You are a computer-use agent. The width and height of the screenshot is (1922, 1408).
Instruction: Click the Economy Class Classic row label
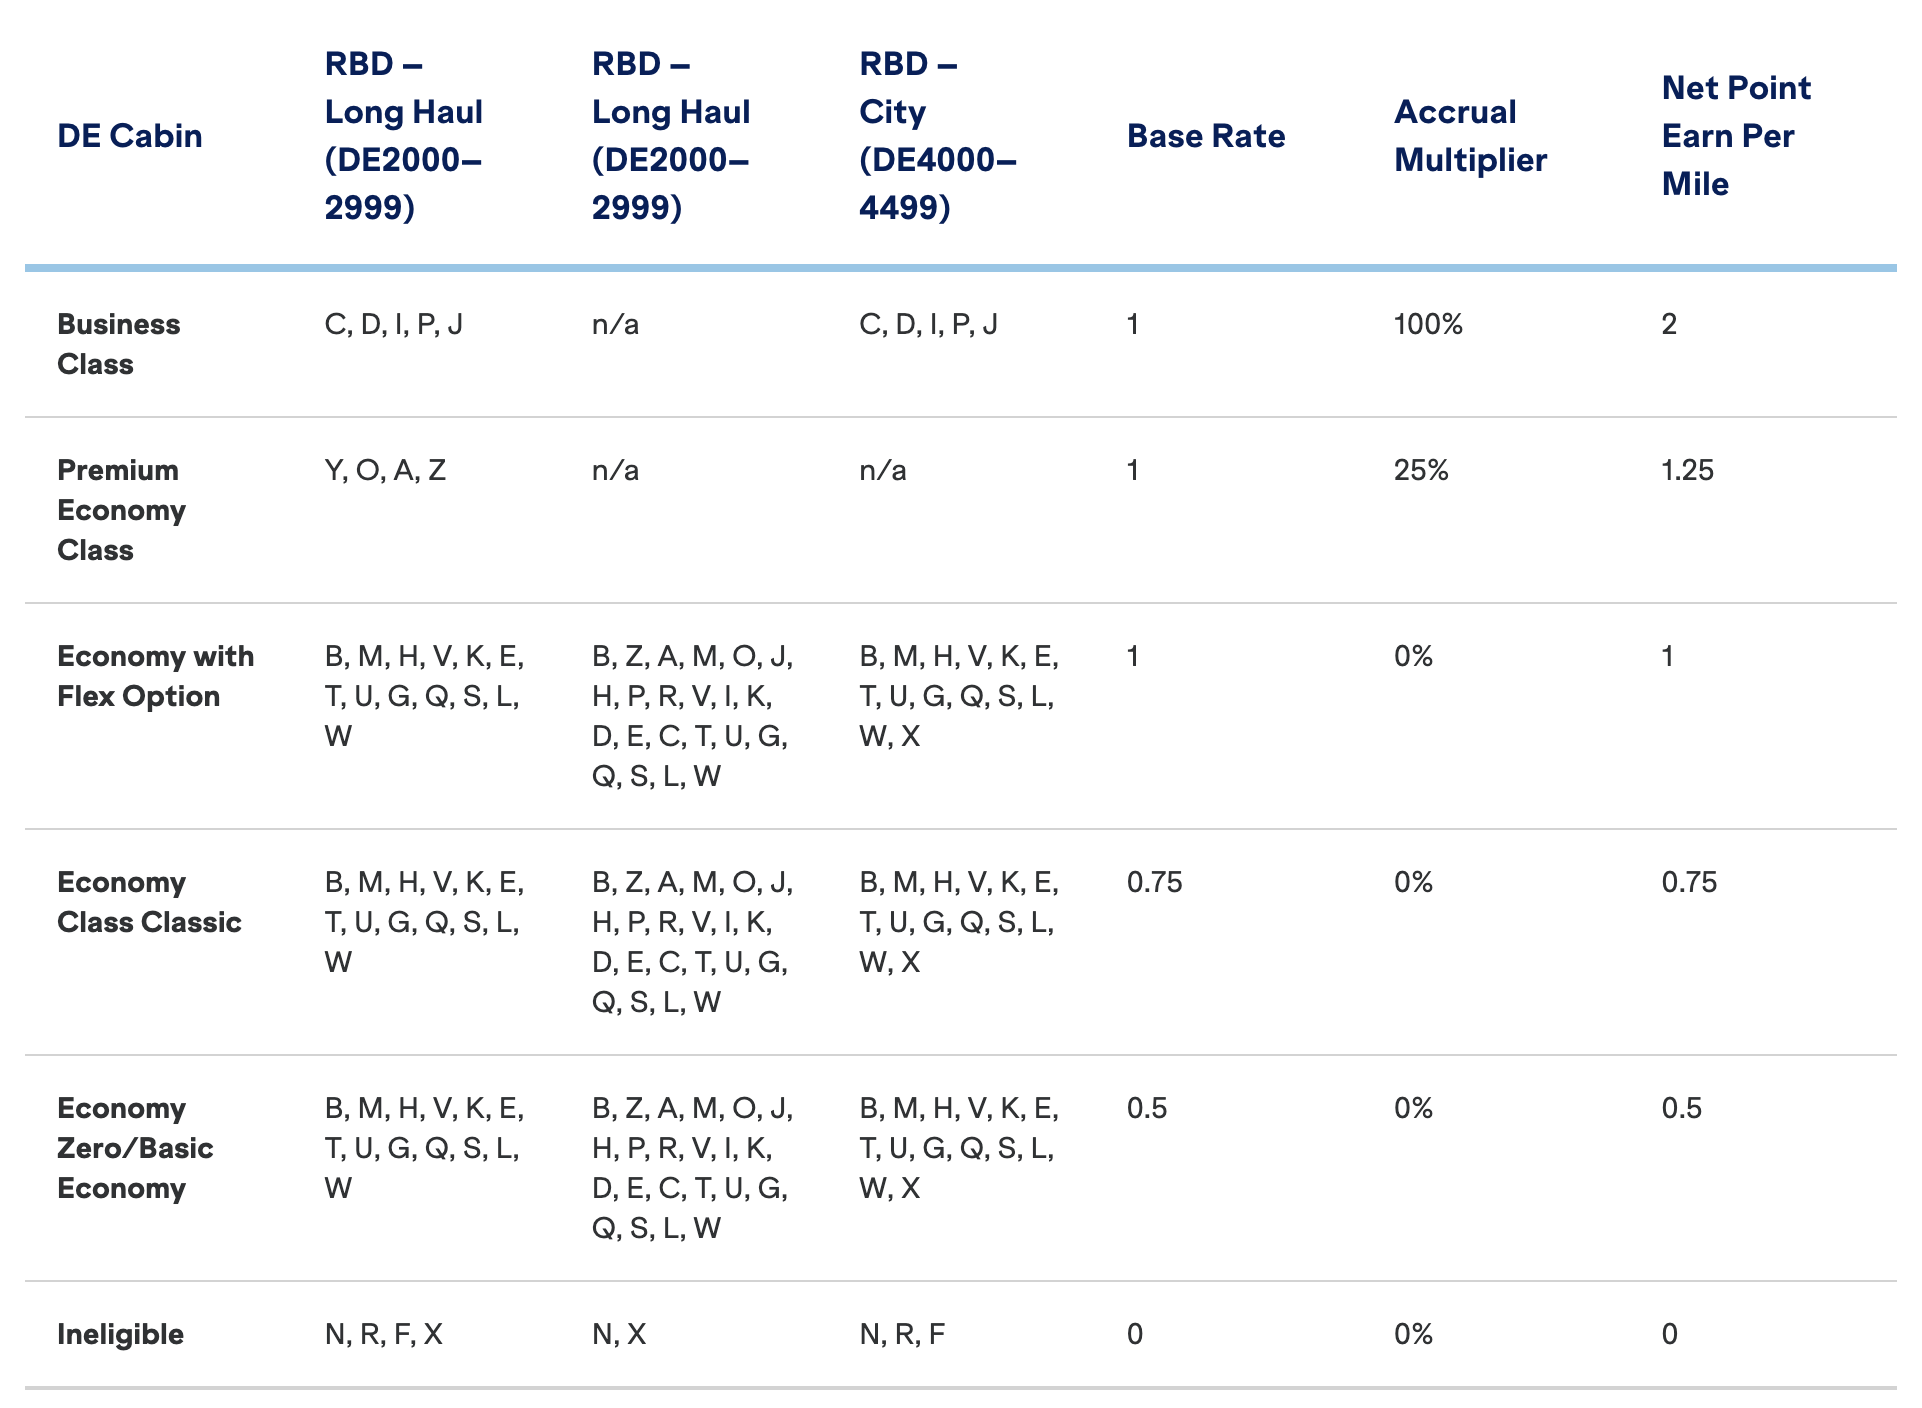tap(149, 902)
